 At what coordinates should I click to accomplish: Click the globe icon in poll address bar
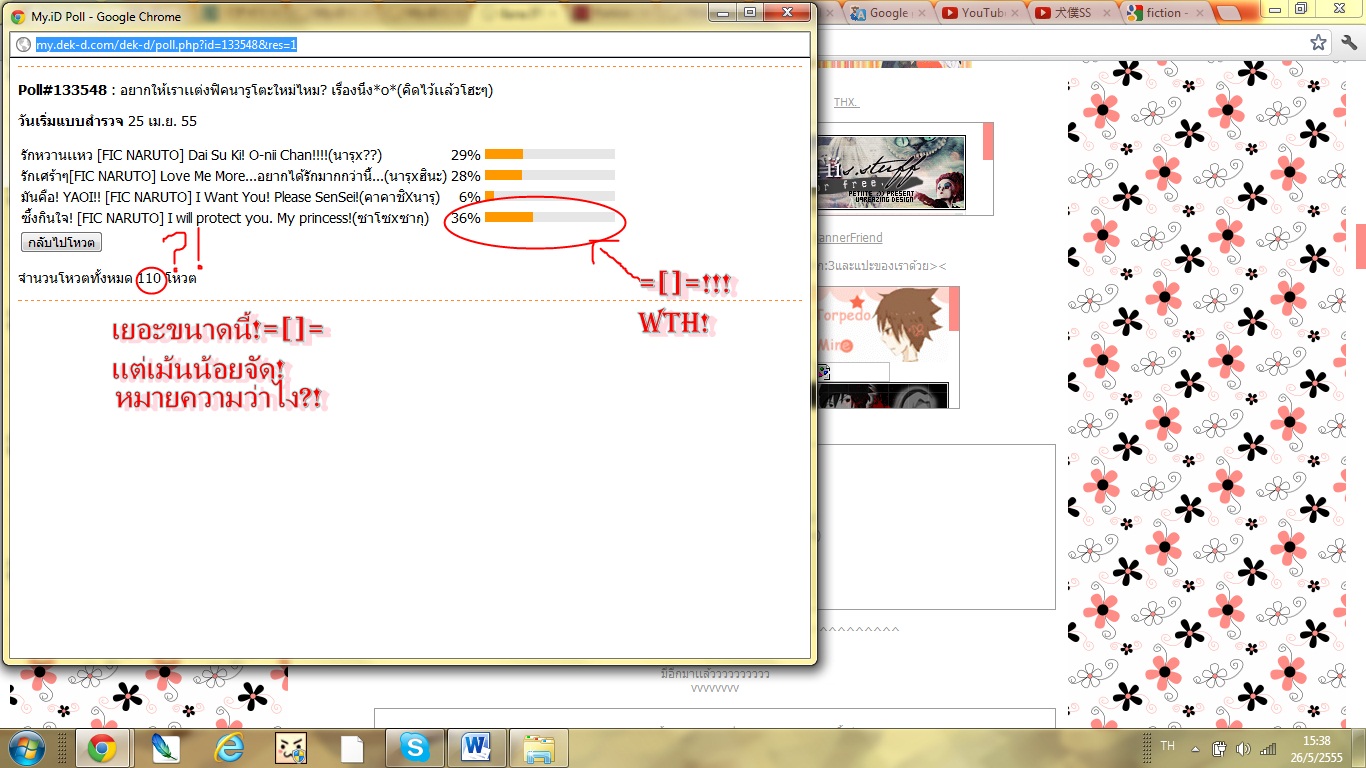pos(23,45)
